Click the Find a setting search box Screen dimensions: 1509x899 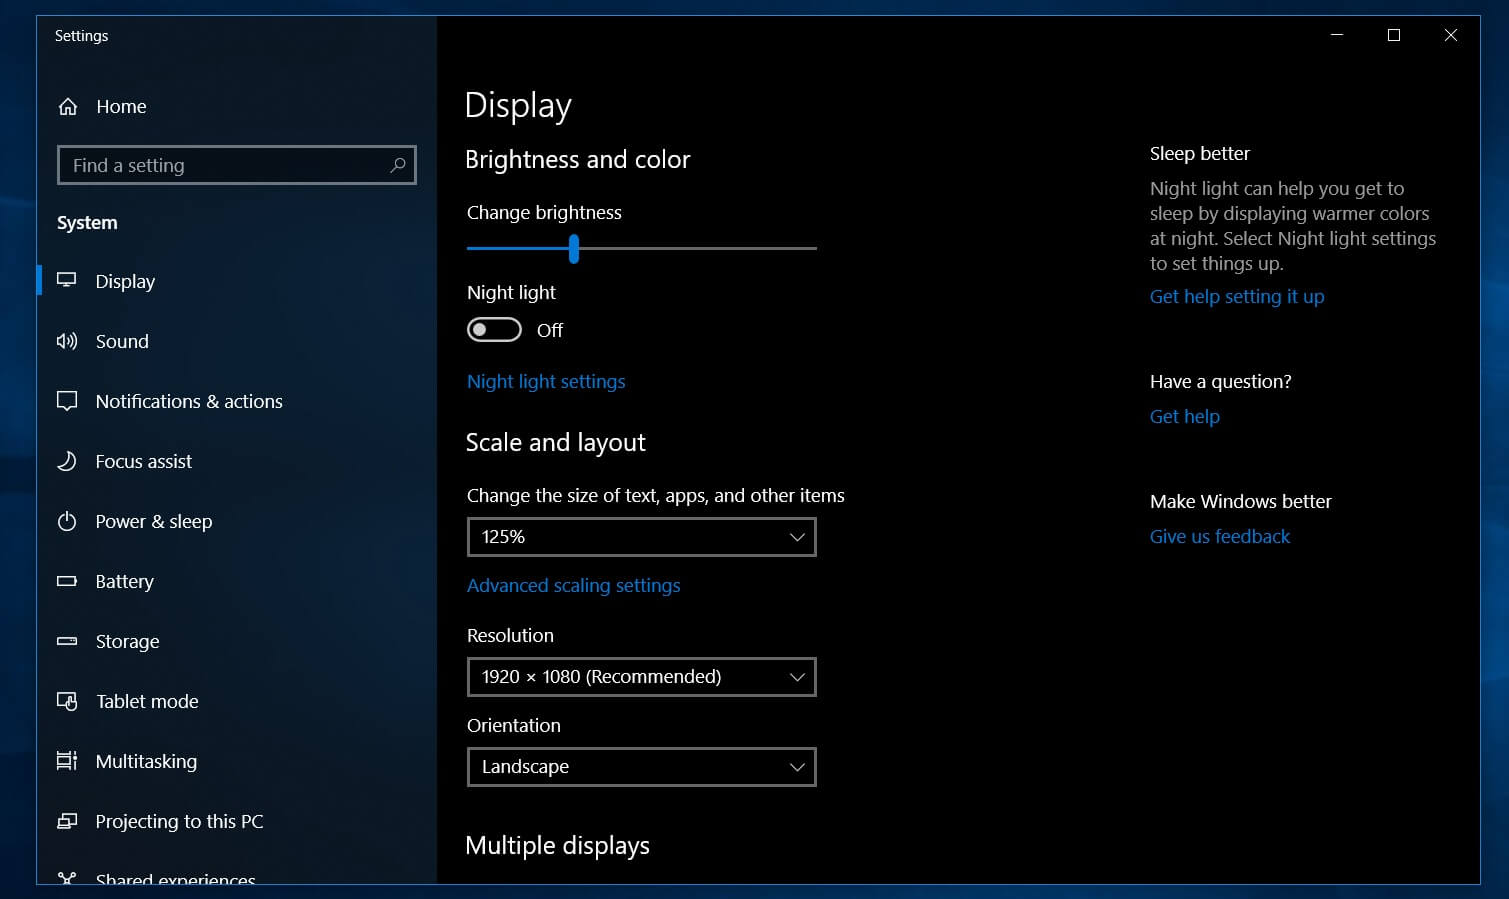click(x=236, y=165)
